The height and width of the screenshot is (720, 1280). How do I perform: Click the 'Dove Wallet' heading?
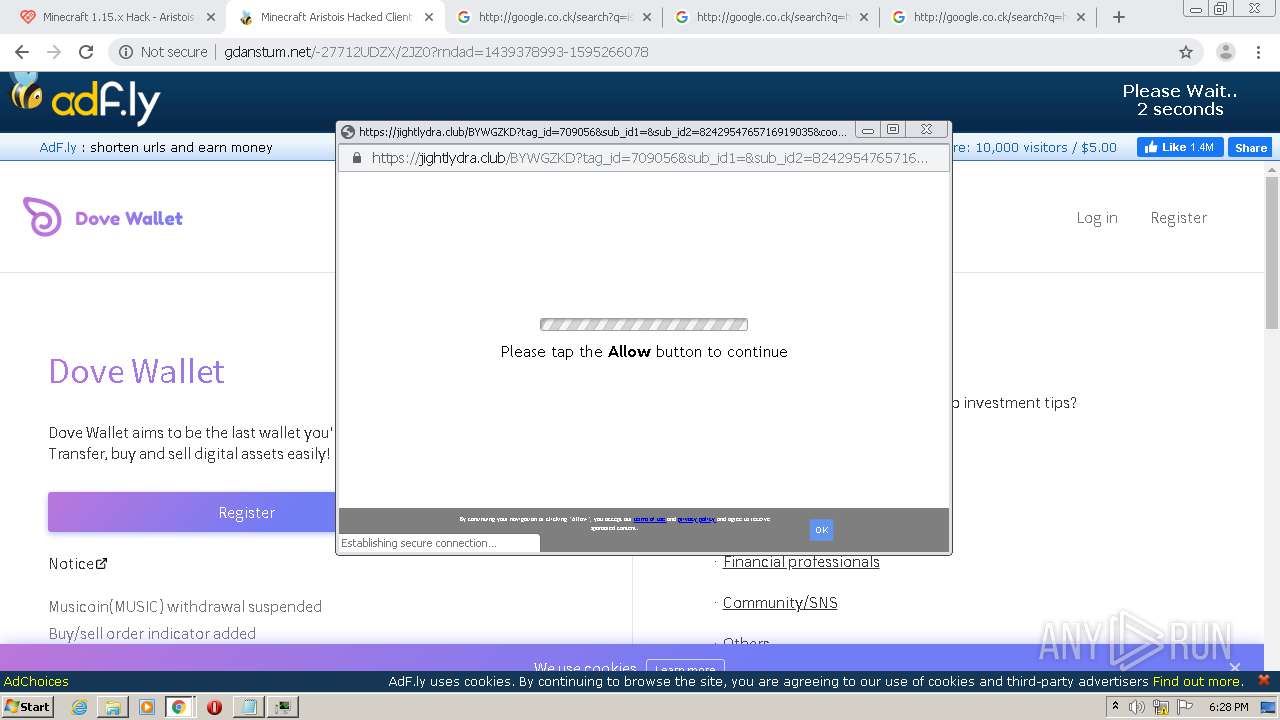[x=137, y=371]
